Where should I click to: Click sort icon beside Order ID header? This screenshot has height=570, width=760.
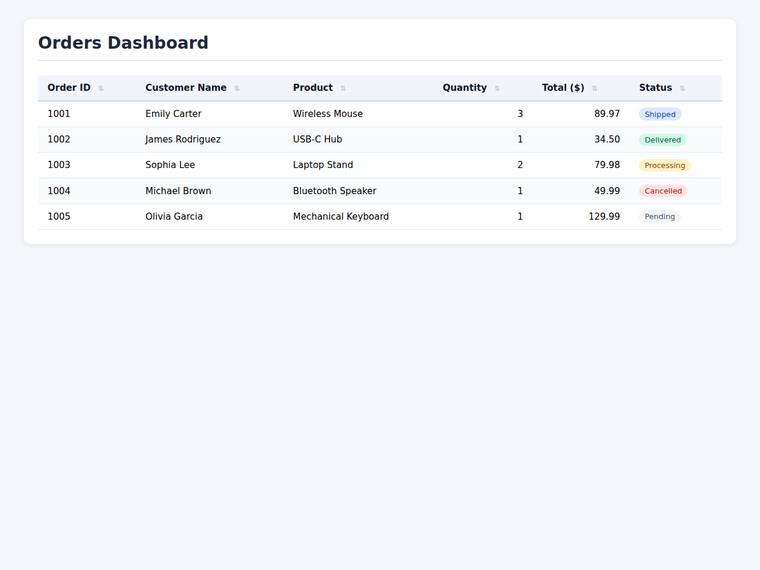pos(101,88)
